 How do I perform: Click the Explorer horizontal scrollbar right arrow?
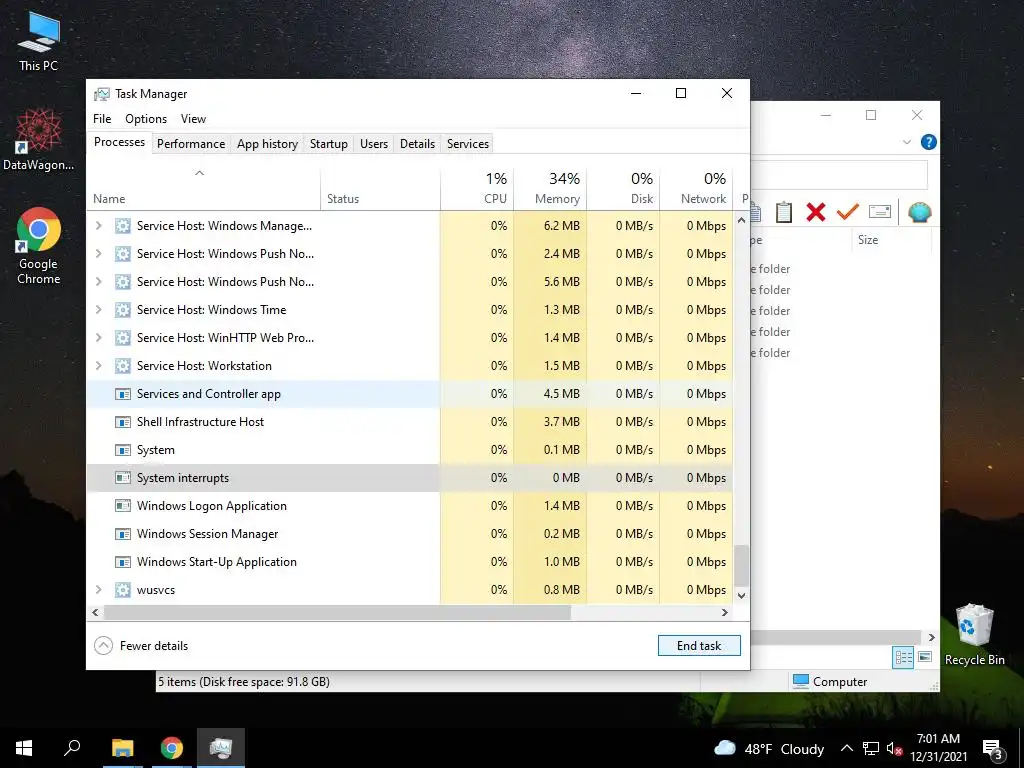point(932,637)
